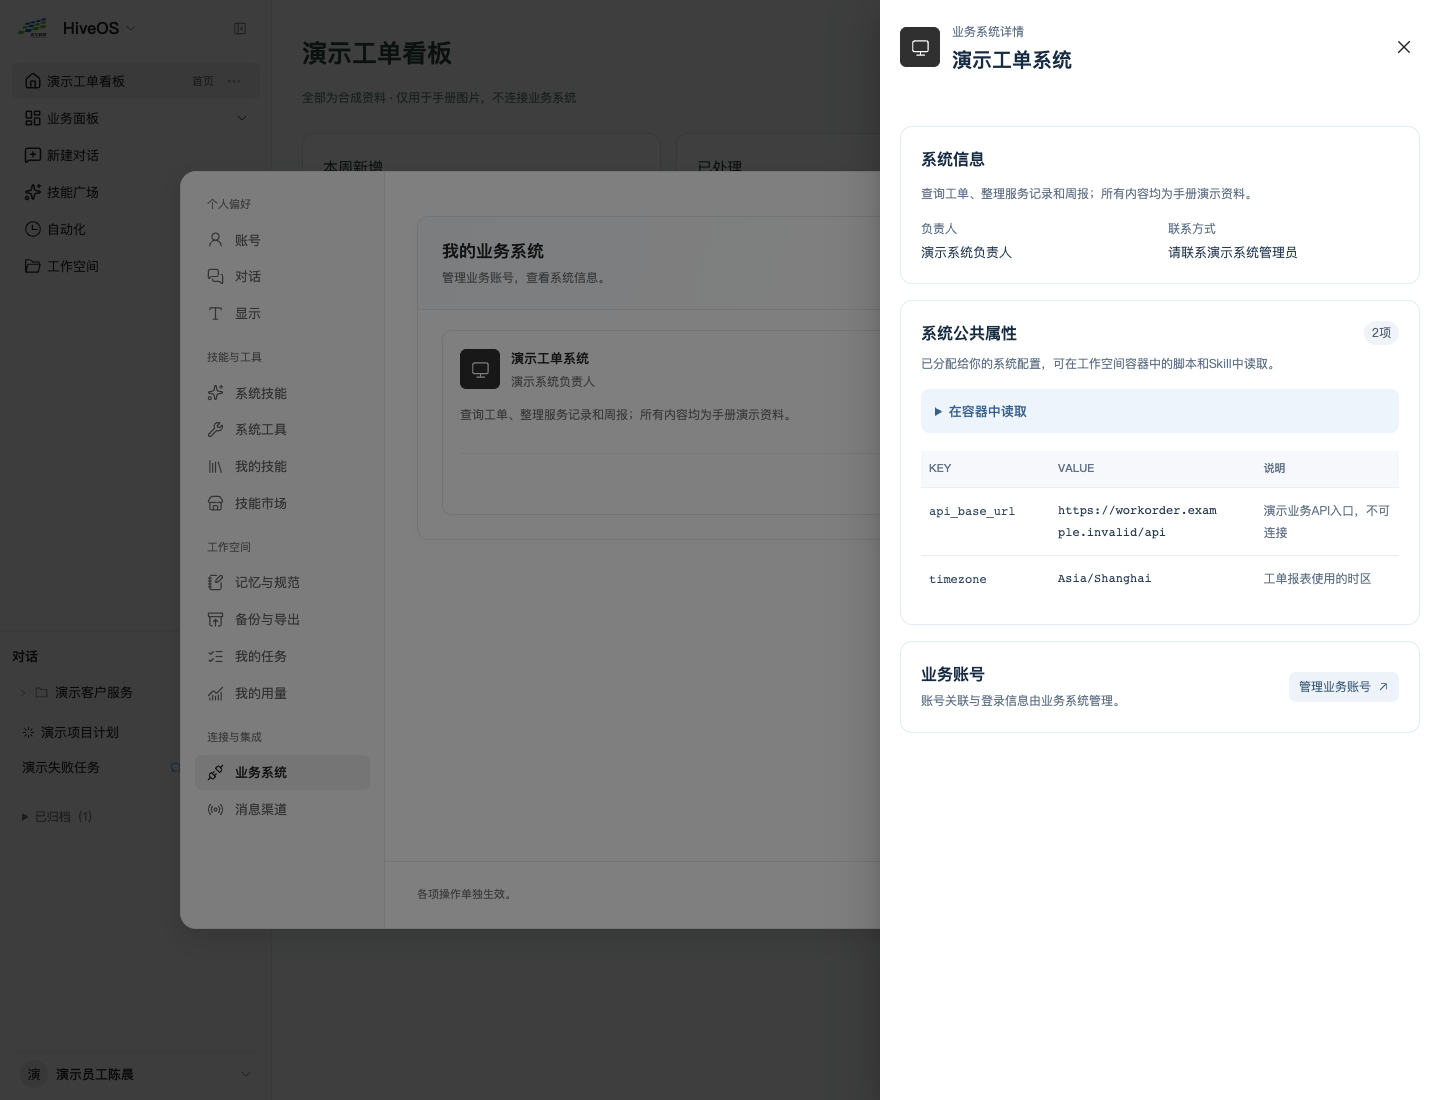Click the 消息渠道 broadcast icon
The height and width of the screenshot is (1100, 1440).
(215, 809)
